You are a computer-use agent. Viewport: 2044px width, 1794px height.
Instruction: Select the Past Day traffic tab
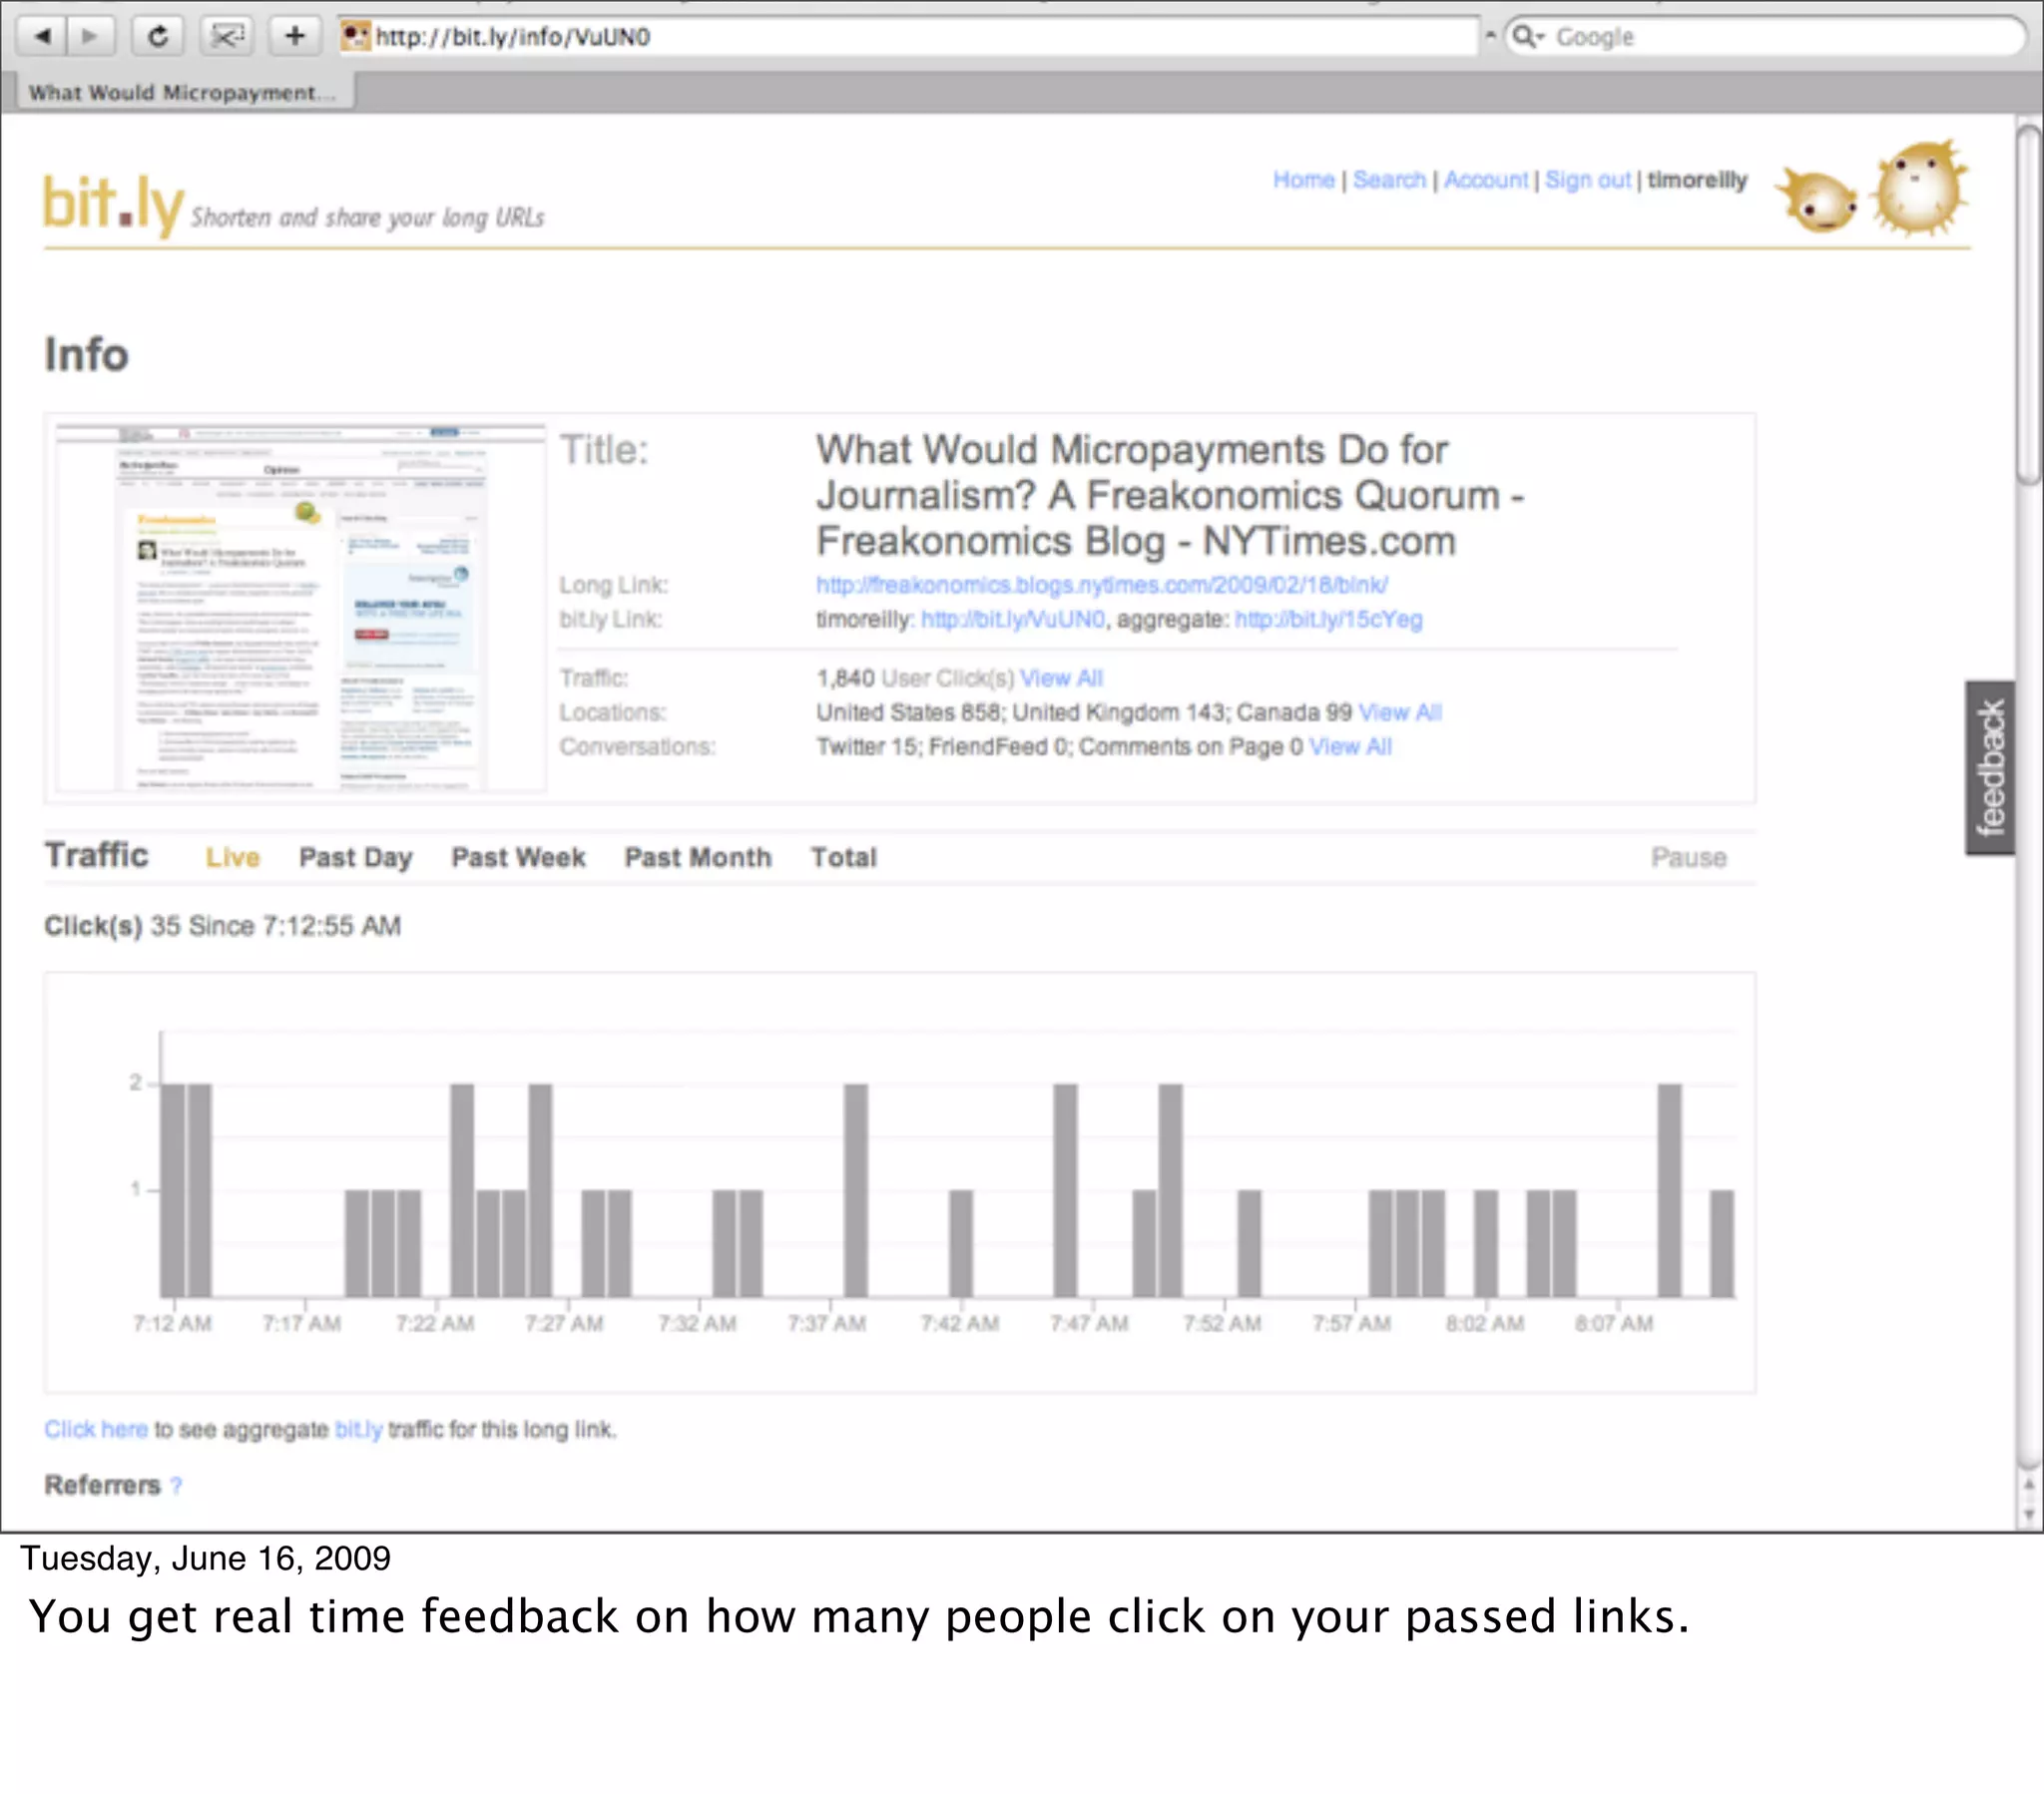[x=355, y=857]
